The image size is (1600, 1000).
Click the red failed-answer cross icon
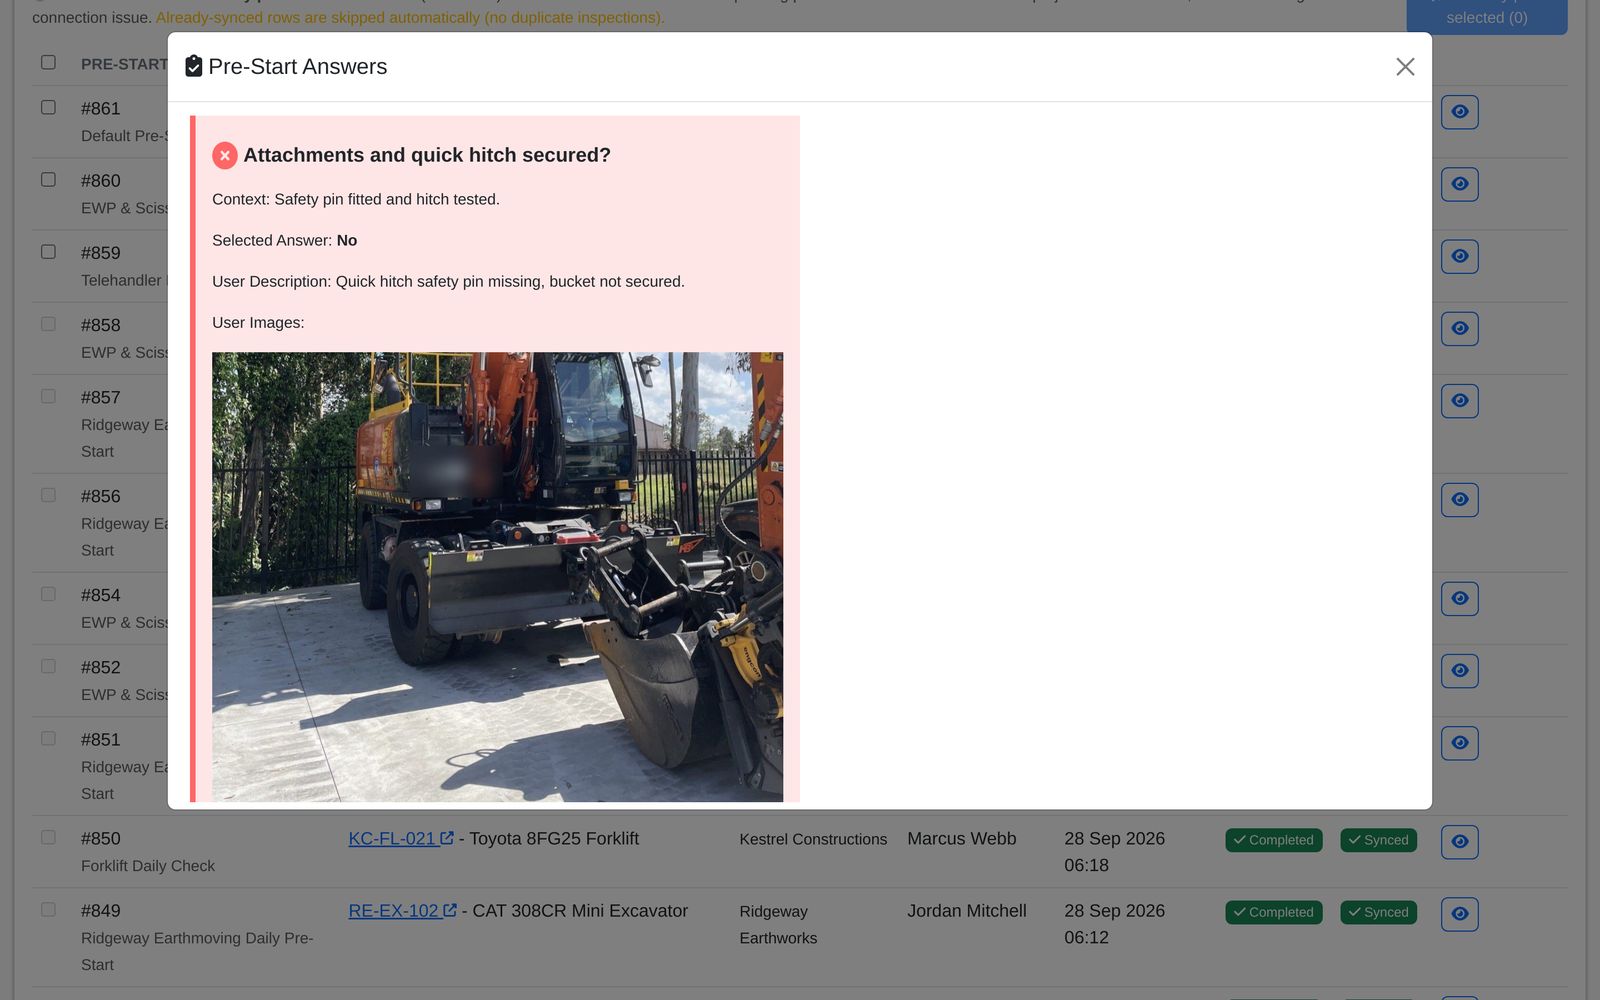[225, 155]
